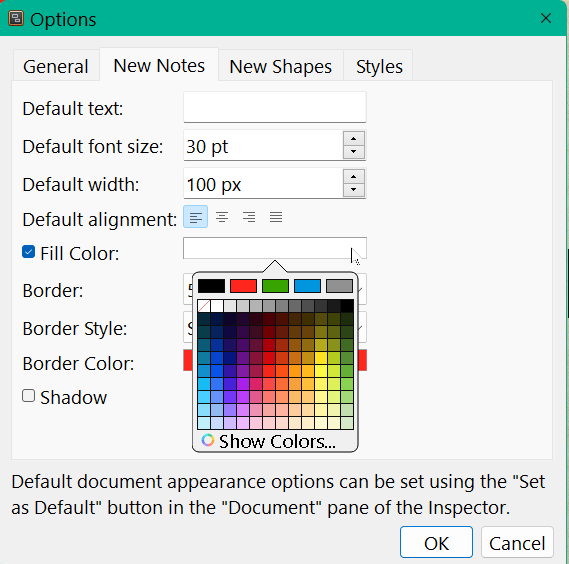Viewport: 569px width, 564px height.
Task: Click the no-color transparent swatch
Action: [204, 306]
